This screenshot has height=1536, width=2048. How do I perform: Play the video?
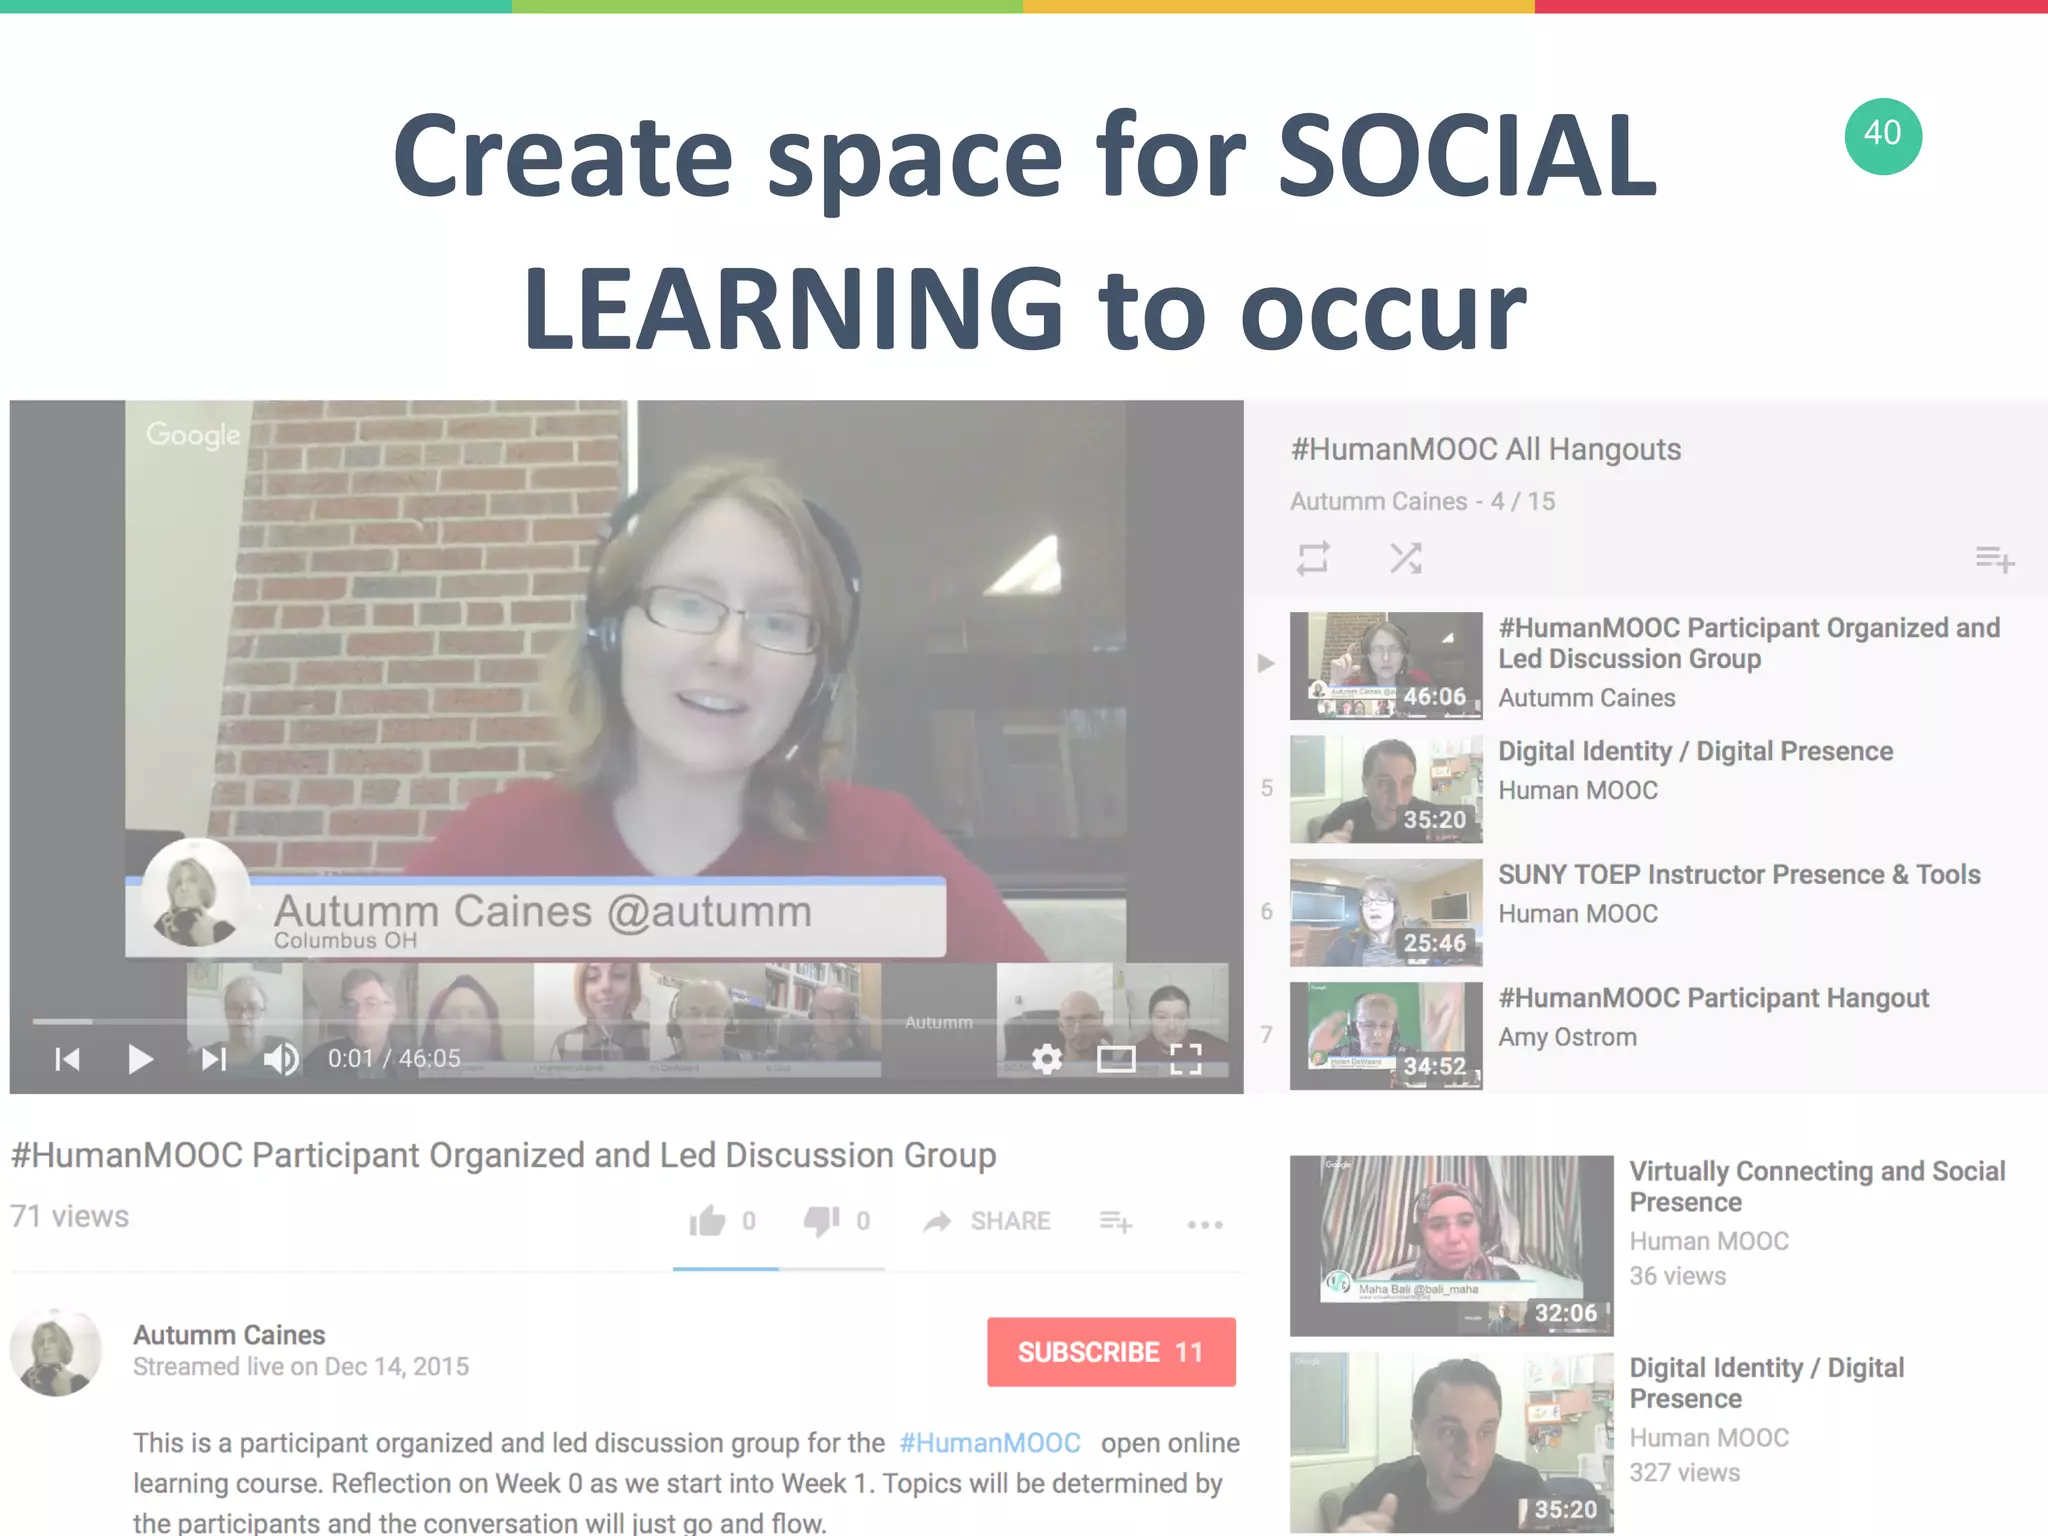[141, 1059]
